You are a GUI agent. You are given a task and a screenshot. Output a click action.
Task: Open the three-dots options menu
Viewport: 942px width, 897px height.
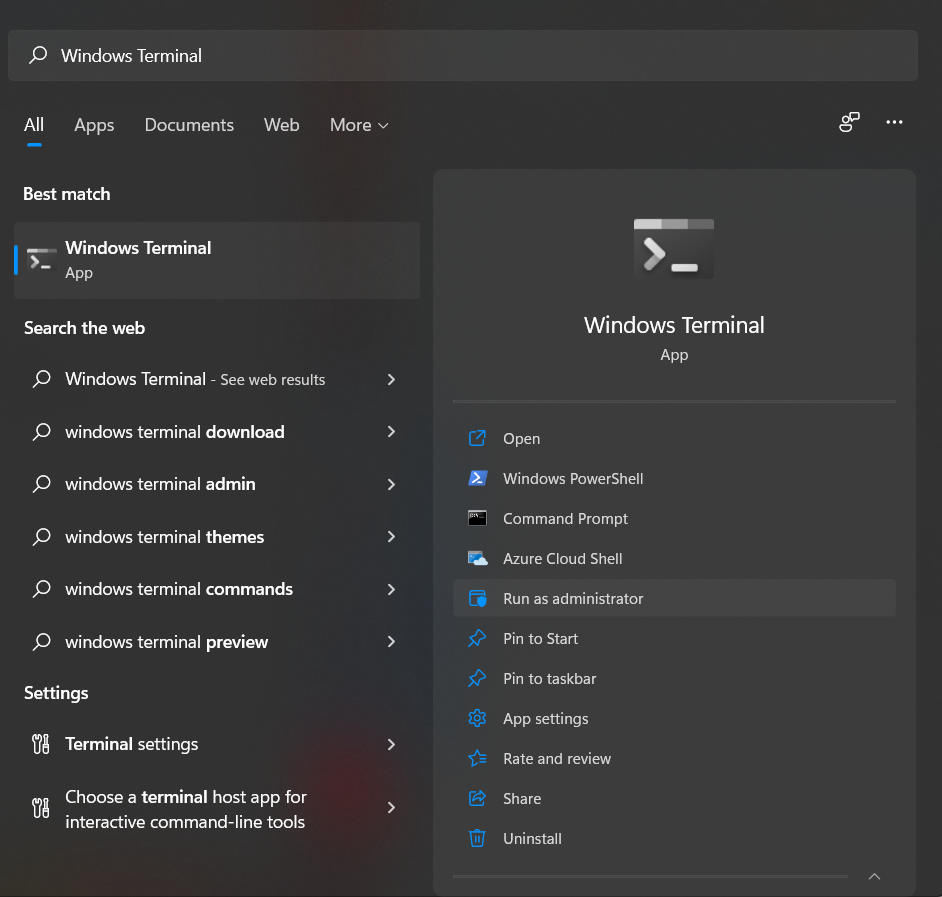point(894,123)
